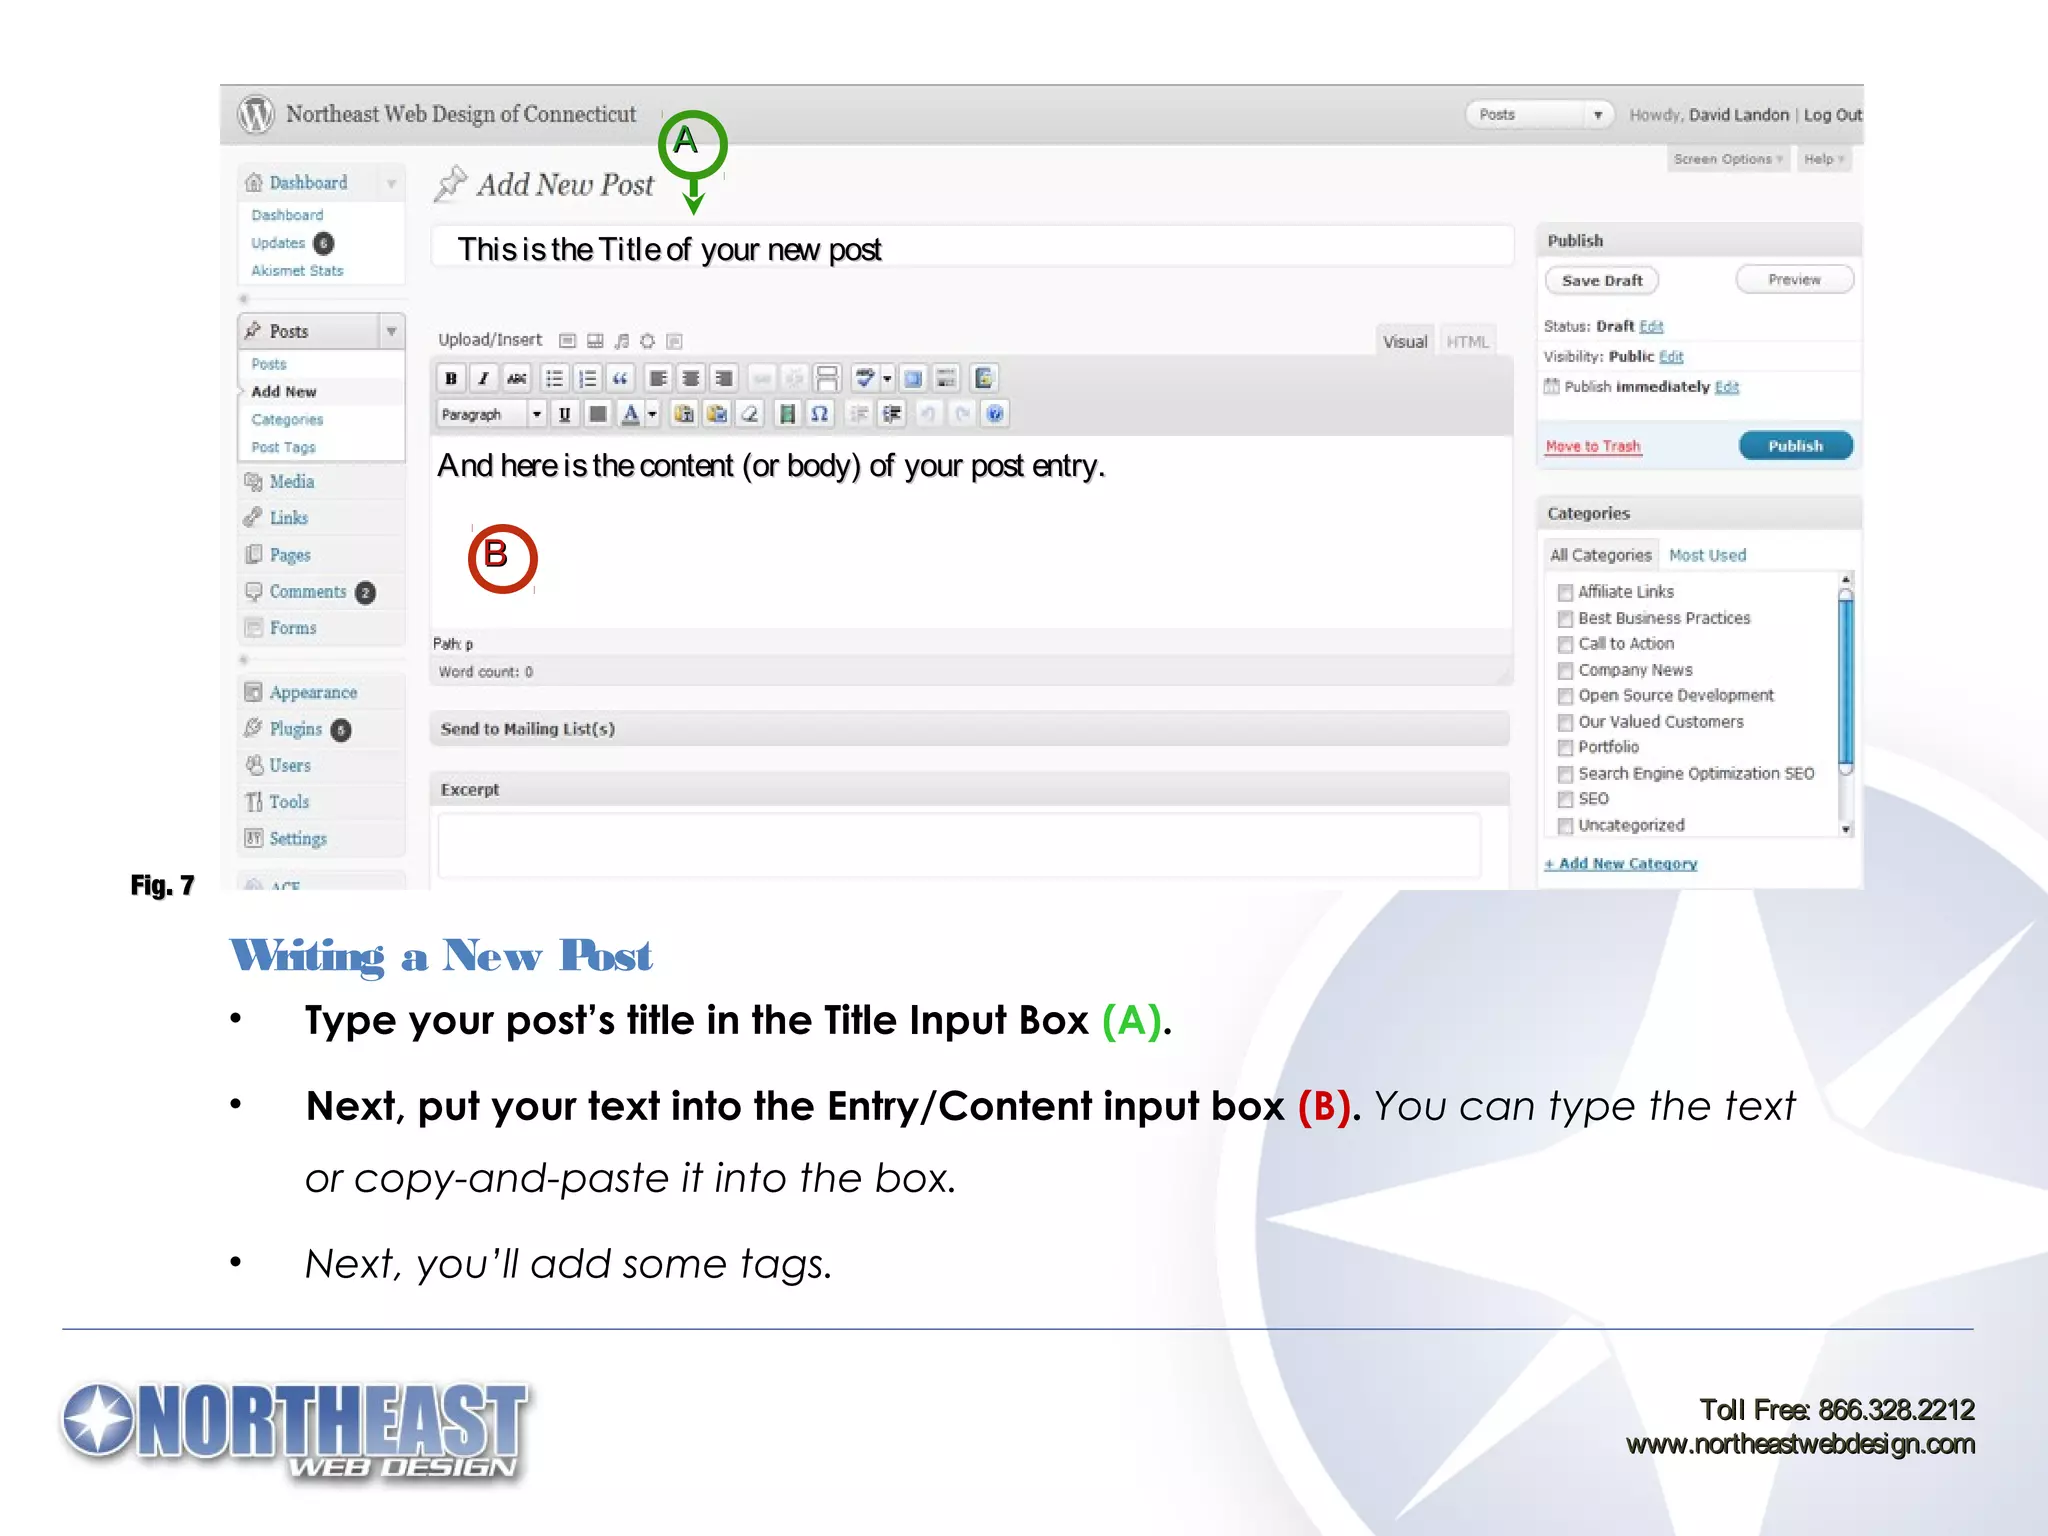The image size is (2048, 1536).
Task: Toggle italic formatting in the editor
Action: coord(484,378)
